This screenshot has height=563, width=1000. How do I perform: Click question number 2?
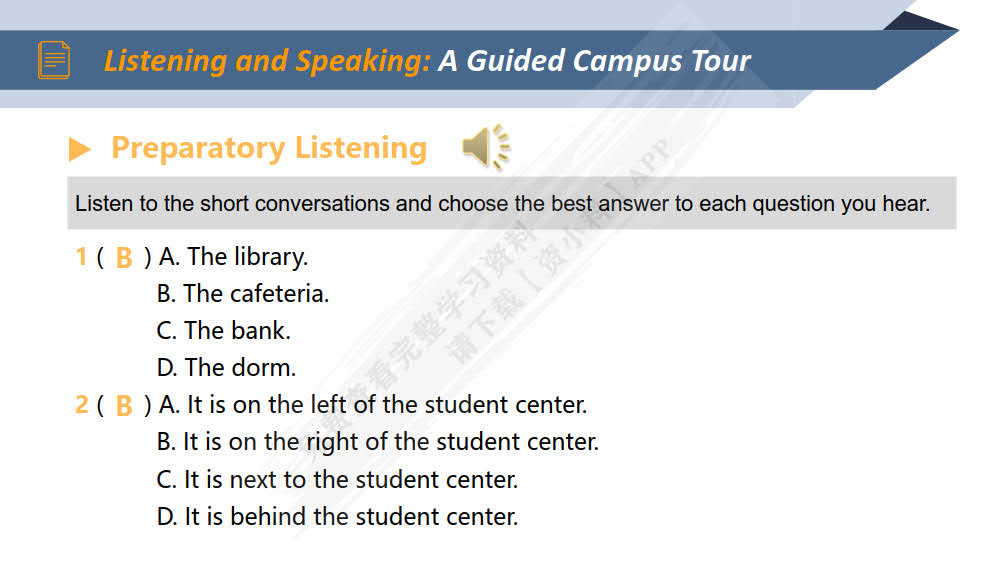click(81, 405)
